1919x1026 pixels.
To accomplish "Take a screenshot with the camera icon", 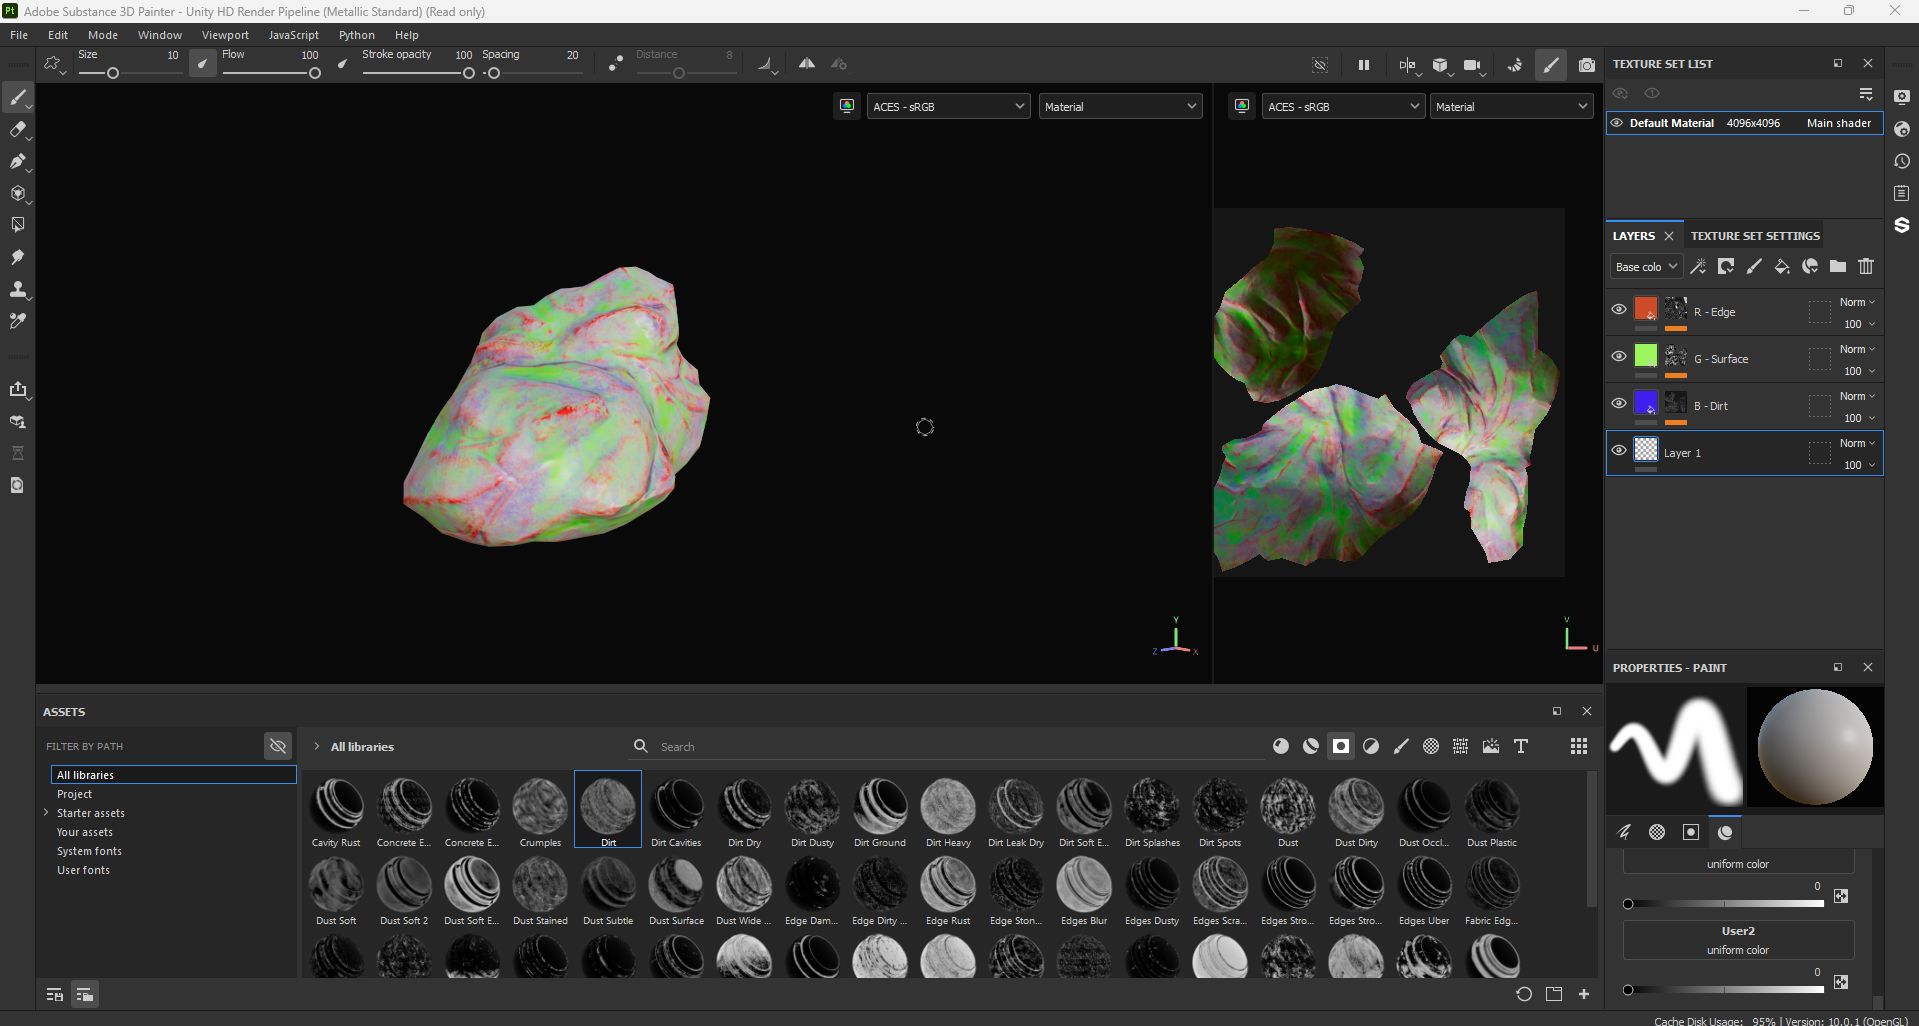I will pyautogui.click(x=1586, y=64).
